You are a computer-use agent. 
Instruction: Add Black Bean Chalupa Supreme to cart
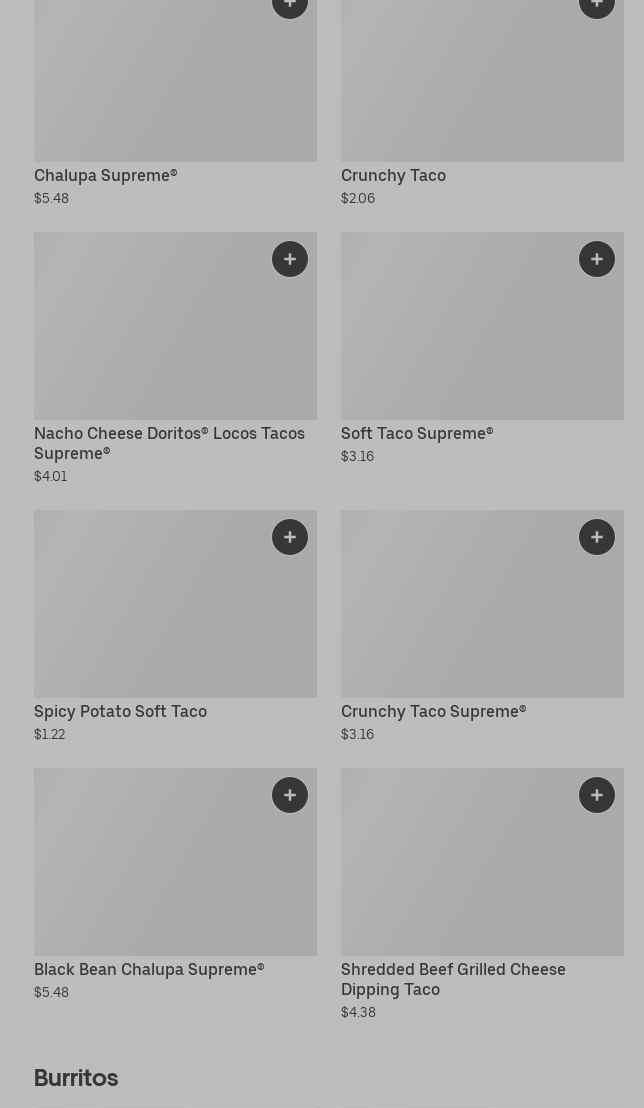(x=290, y=795)
